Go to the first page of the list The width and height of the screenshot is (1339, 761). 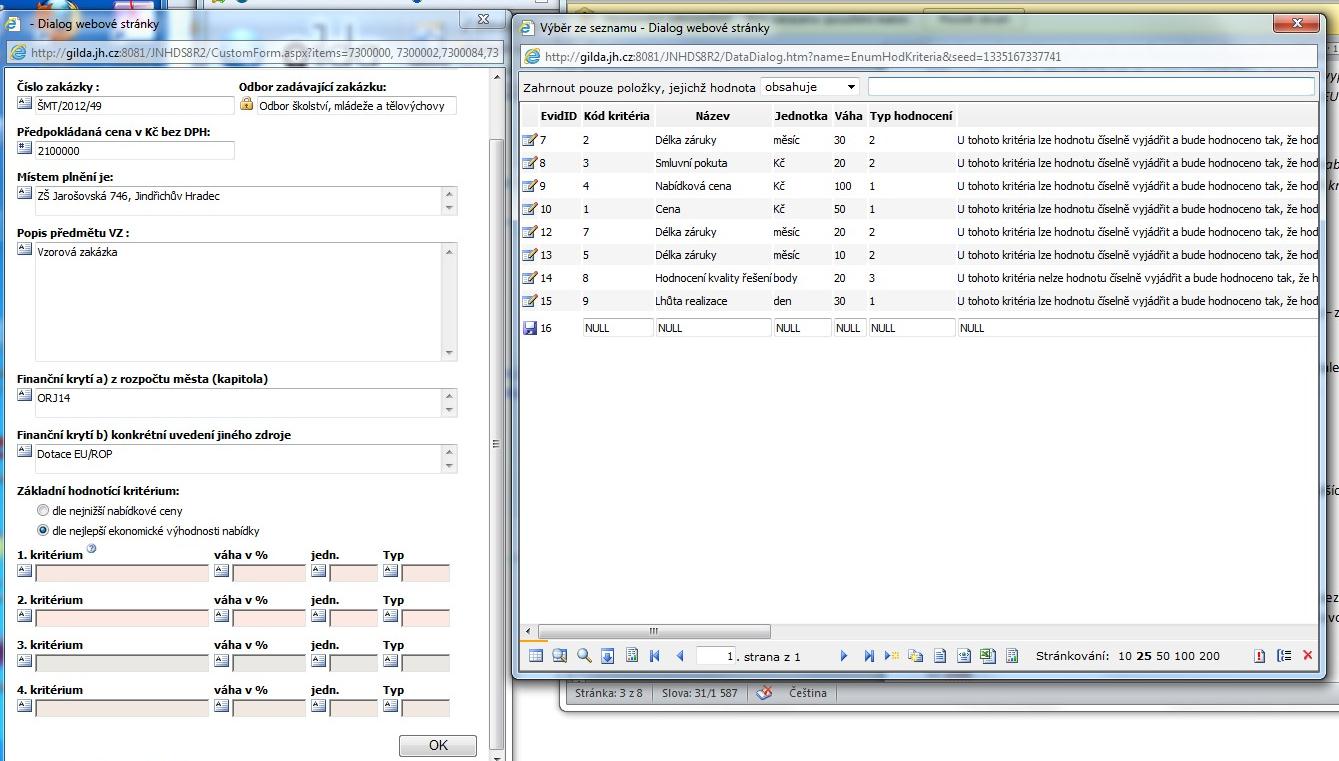tap(655, 656)
